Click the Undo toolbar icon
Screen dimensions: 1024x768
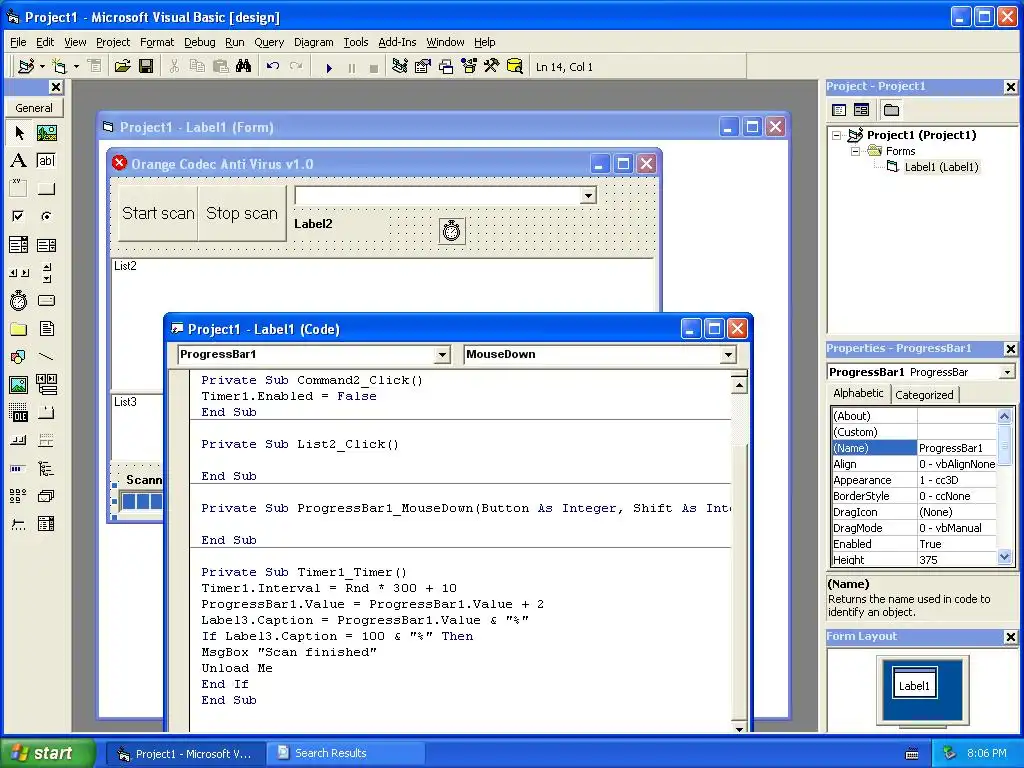point(273,66)
